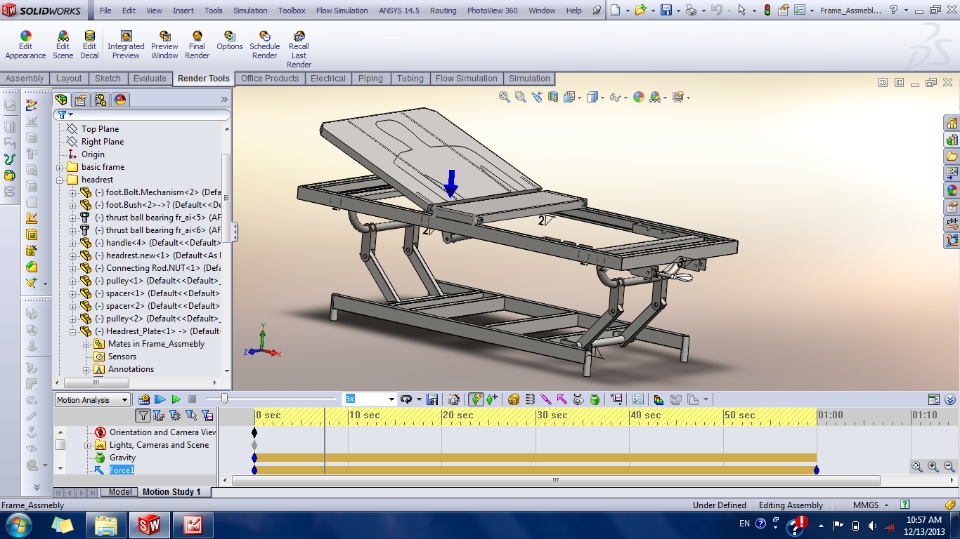Select the Force1 item in motion tree
960x539 pixels.
coord(121,470)
